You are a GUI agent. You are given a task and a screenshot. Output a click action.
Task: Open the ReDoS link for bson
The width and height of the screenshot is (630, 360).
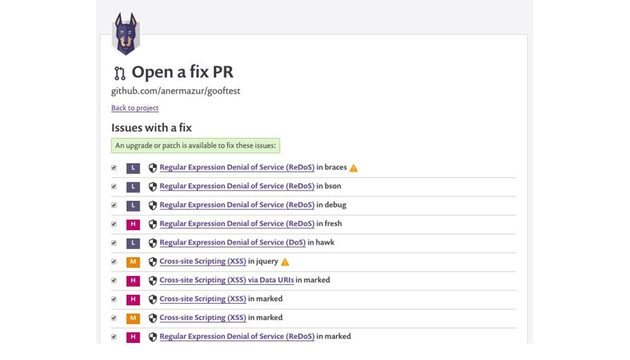237,186
